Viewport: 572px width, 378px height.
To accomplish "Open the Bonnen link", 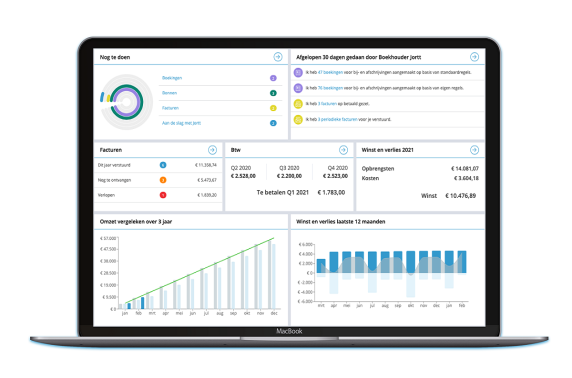I will coord(169,93).
